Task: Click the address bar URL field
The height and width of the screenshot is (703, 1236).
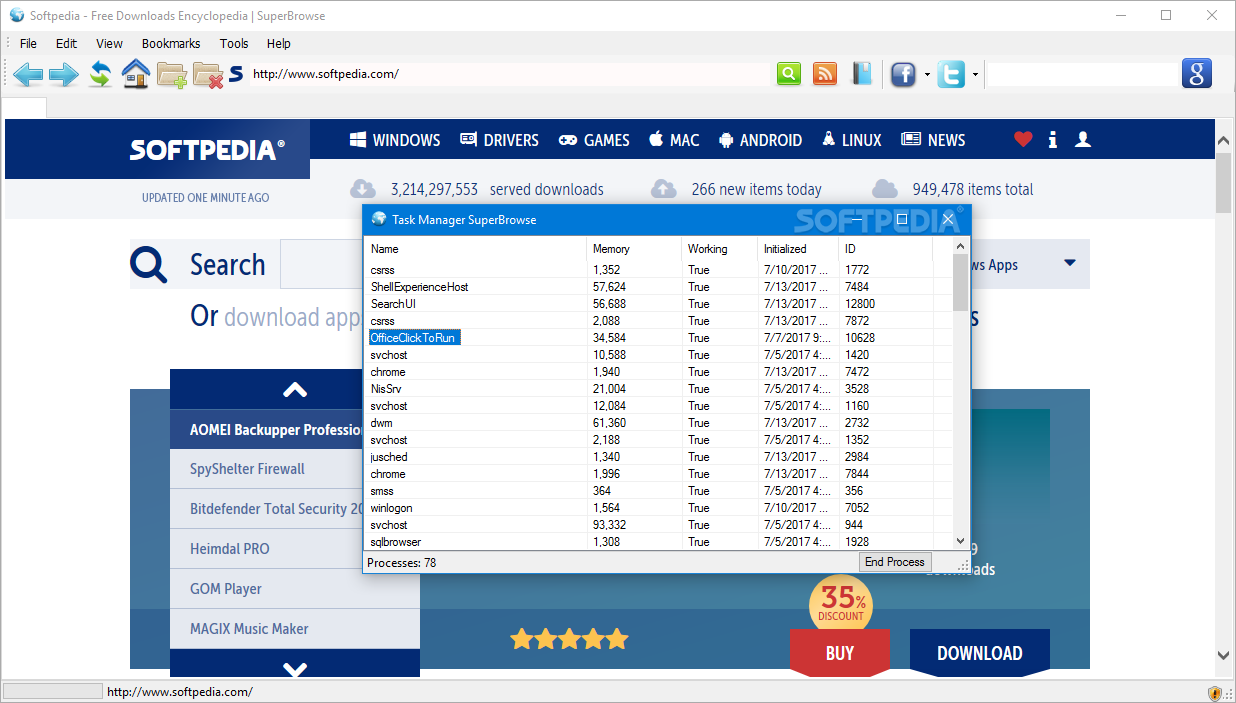Action: coord(508,74)
